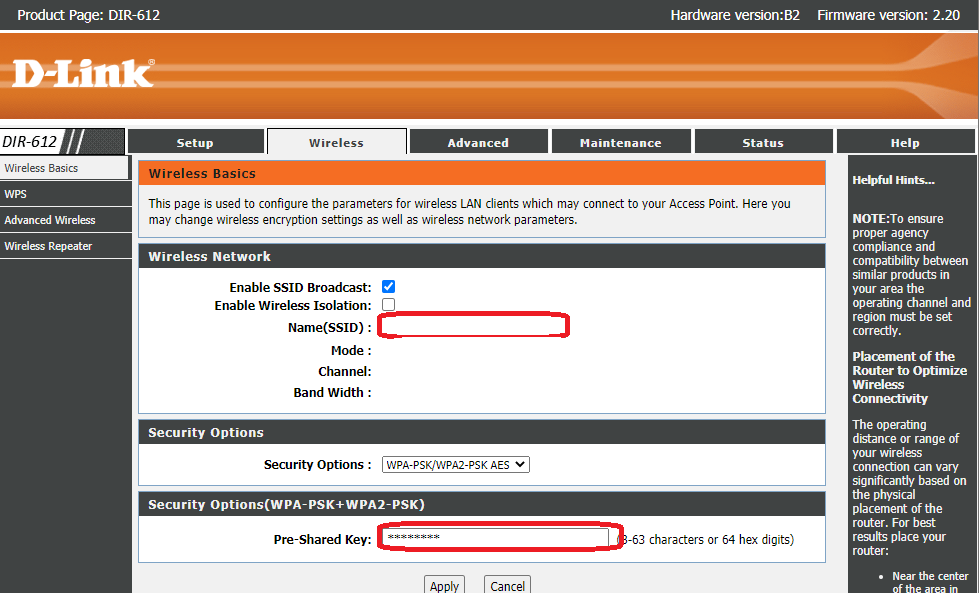The width and height of the screenshot is (979, 593).
Task: Click the Name(SSID) input field
Action: (x=473, y=326)
